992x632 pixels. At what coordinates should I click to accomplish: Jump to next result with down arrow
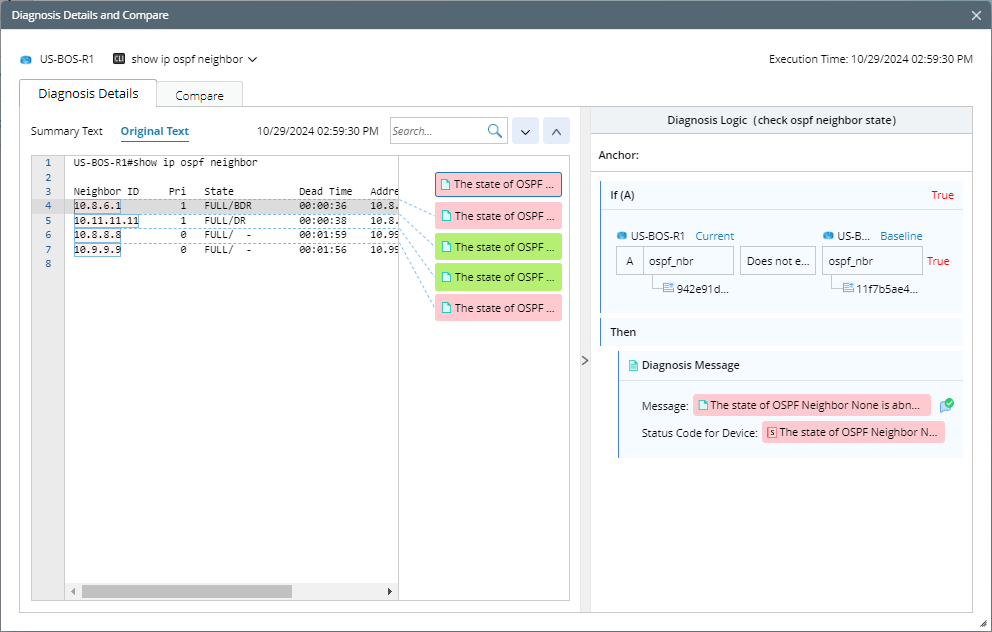click(525, 131)
